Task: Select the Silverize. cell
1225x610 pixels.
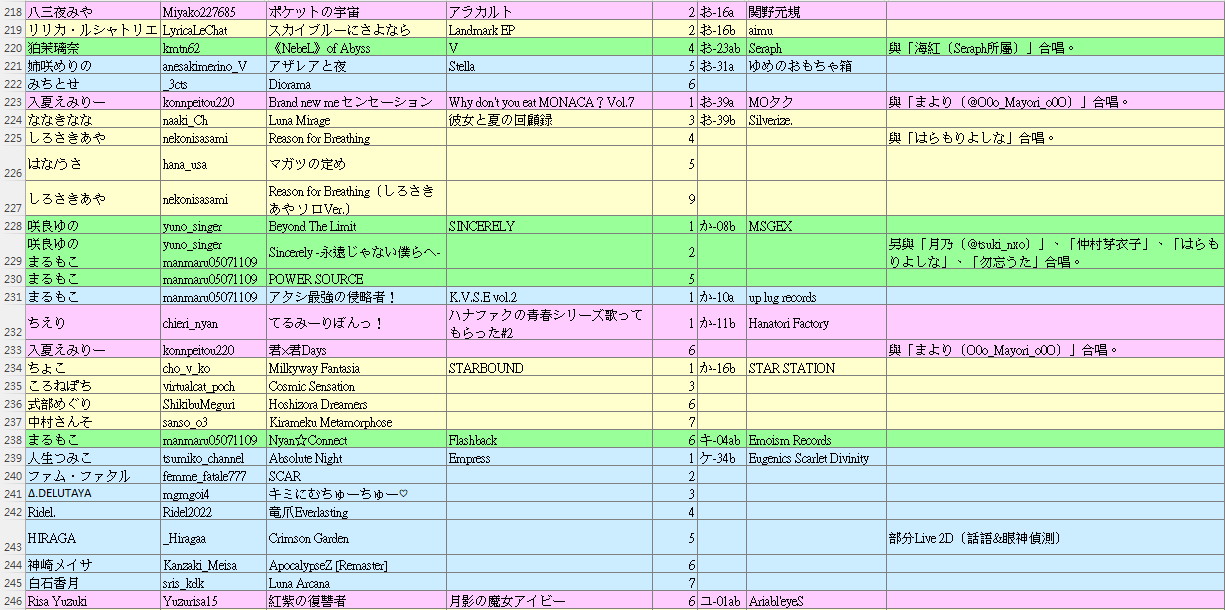Action: pos(816,120)
